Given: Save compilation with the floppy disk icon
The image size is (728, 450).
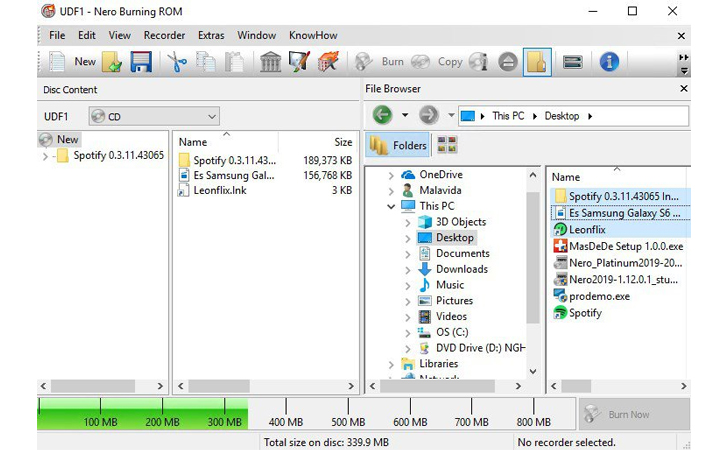Looking at the screenshot, I should tap(141, 62).
